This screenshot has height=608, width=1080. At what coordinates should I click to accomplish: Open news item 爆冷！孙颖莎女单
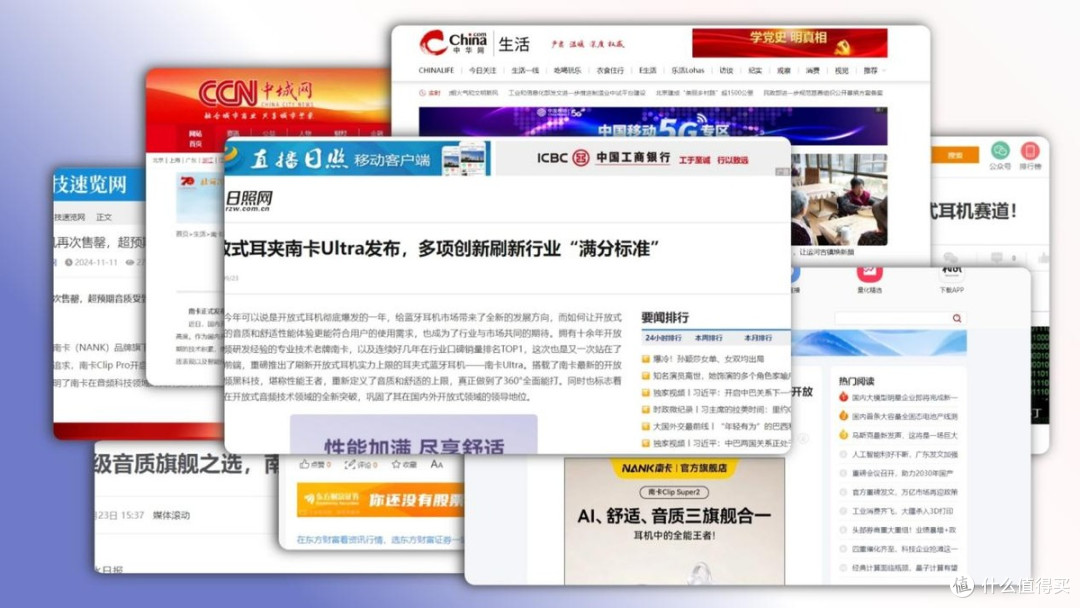(707, 359)
